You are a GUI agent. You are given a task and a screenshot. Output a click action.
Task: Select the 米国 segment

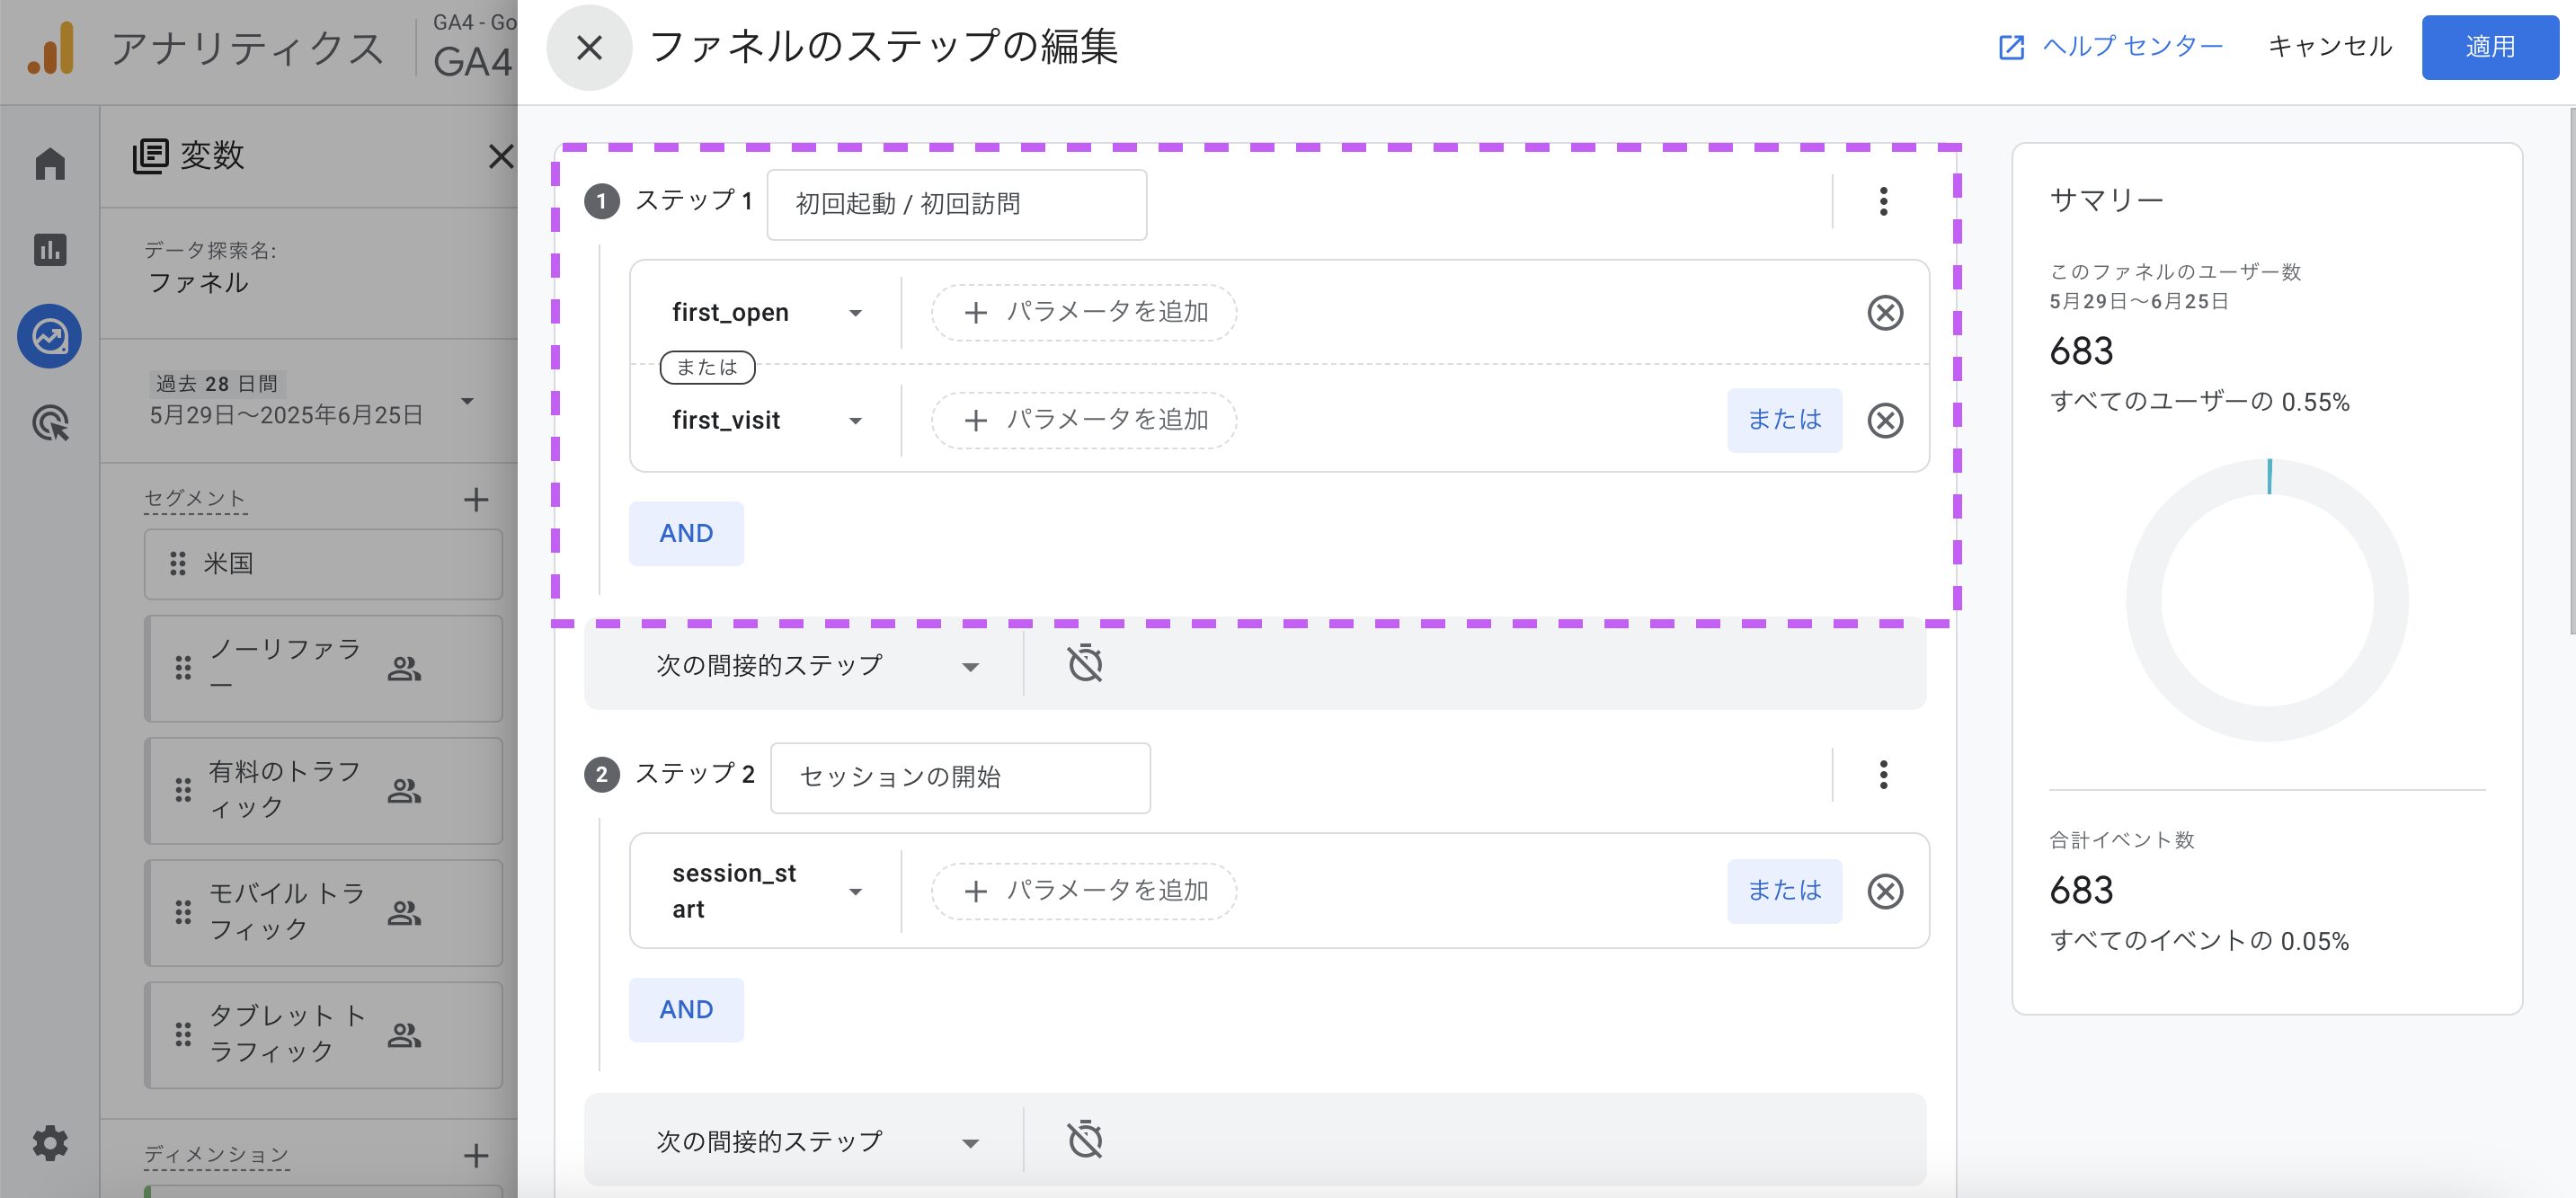[323, 564]
